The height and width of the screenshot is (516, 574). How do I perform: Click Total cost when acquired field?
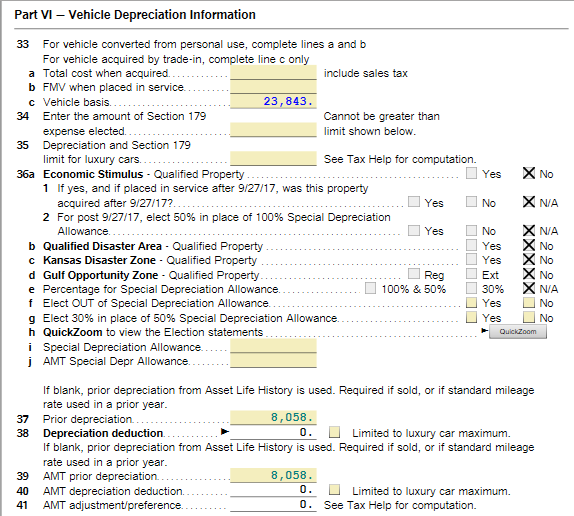click(x=273, y=72)
